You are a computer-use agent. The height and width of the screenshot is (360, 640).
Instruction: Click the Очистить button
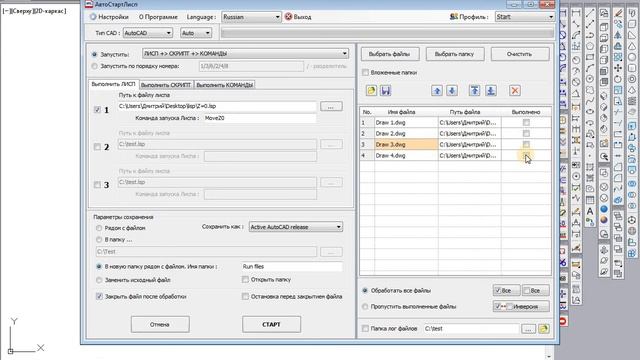519,54
